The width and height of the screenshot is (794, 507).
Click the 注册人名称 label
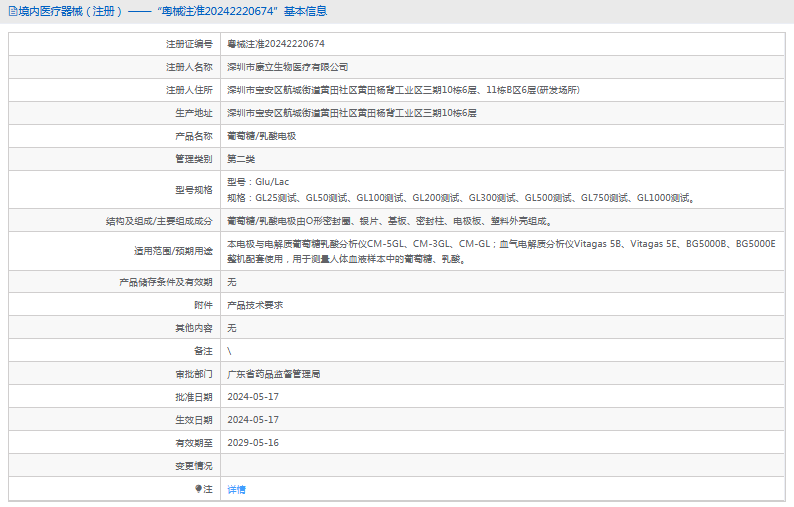click(189, 67)
